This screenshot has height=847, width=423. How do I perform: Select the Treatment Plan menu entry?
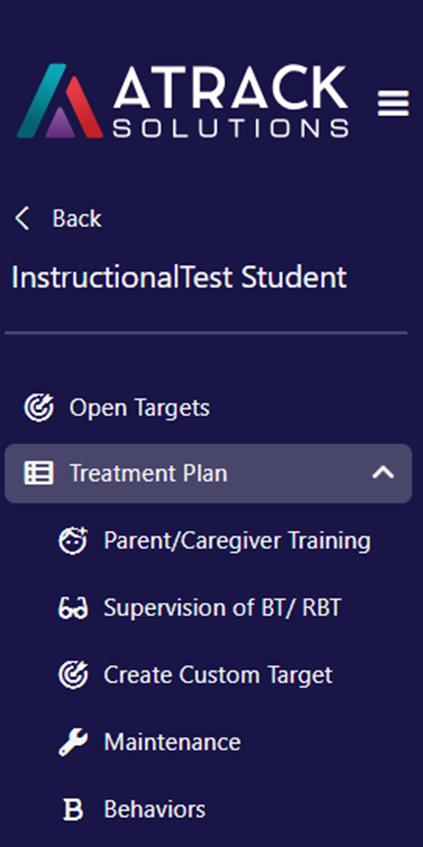point(208,473)
